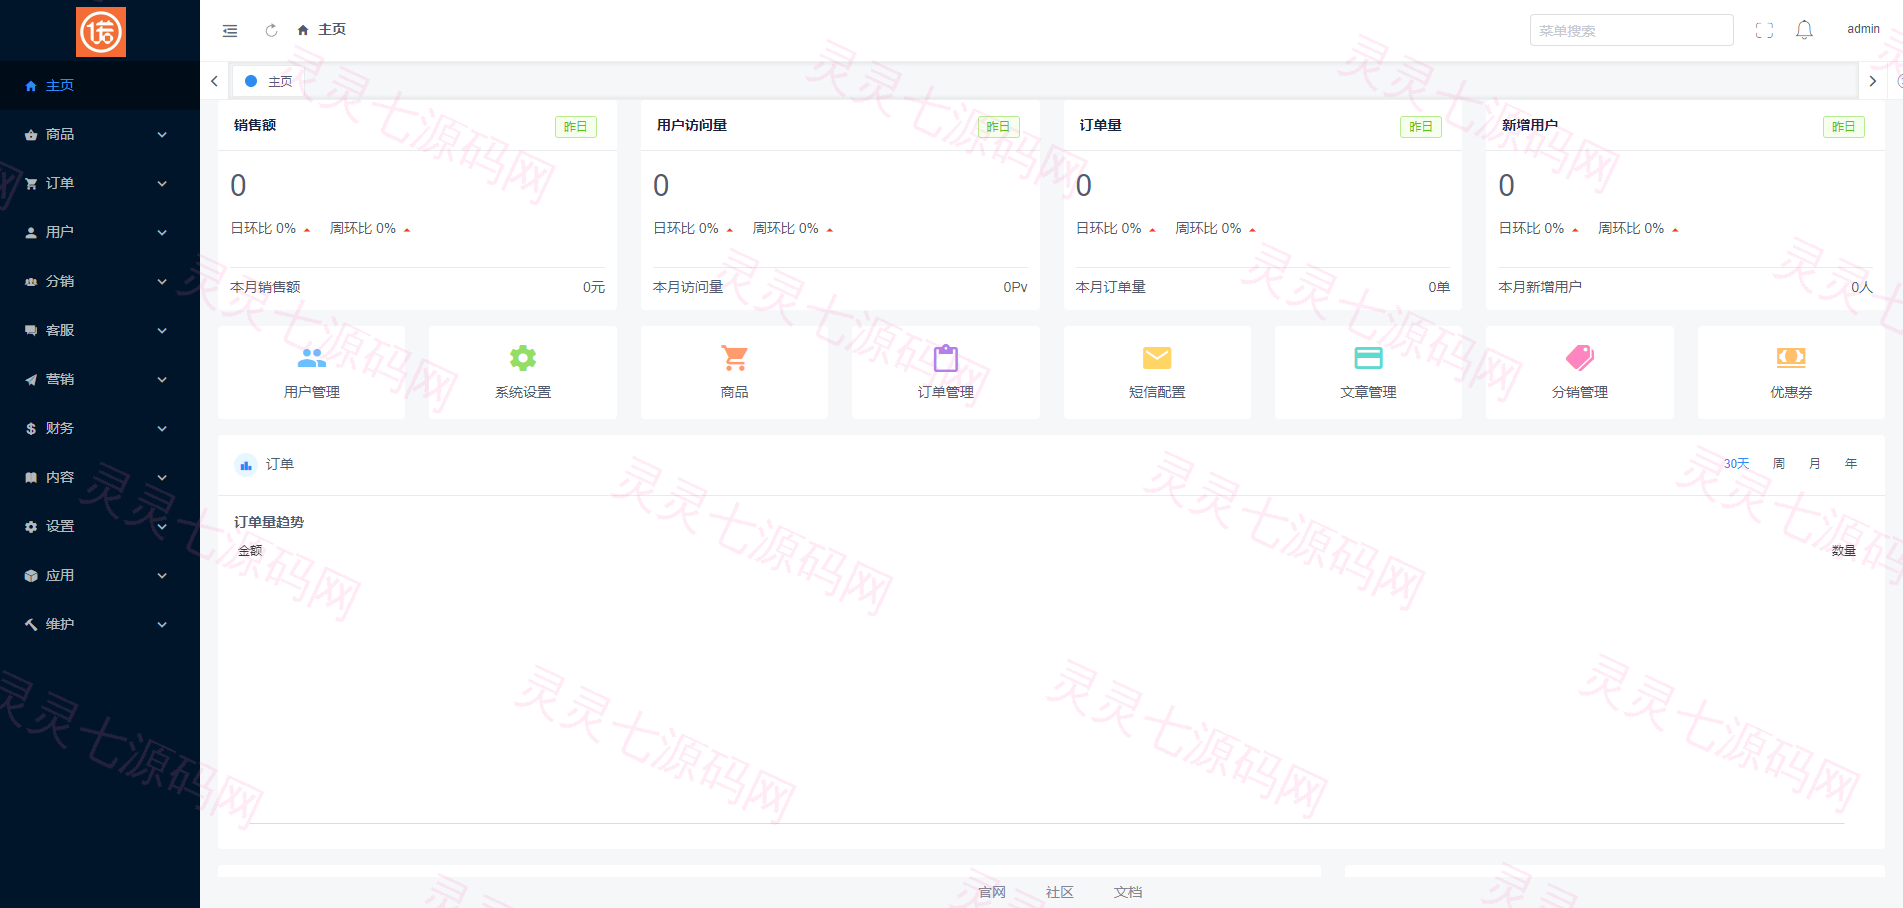1903x908 pixels.
Task: Collapse the sidebar with the menu fold icon
Action: pos(230,31)
